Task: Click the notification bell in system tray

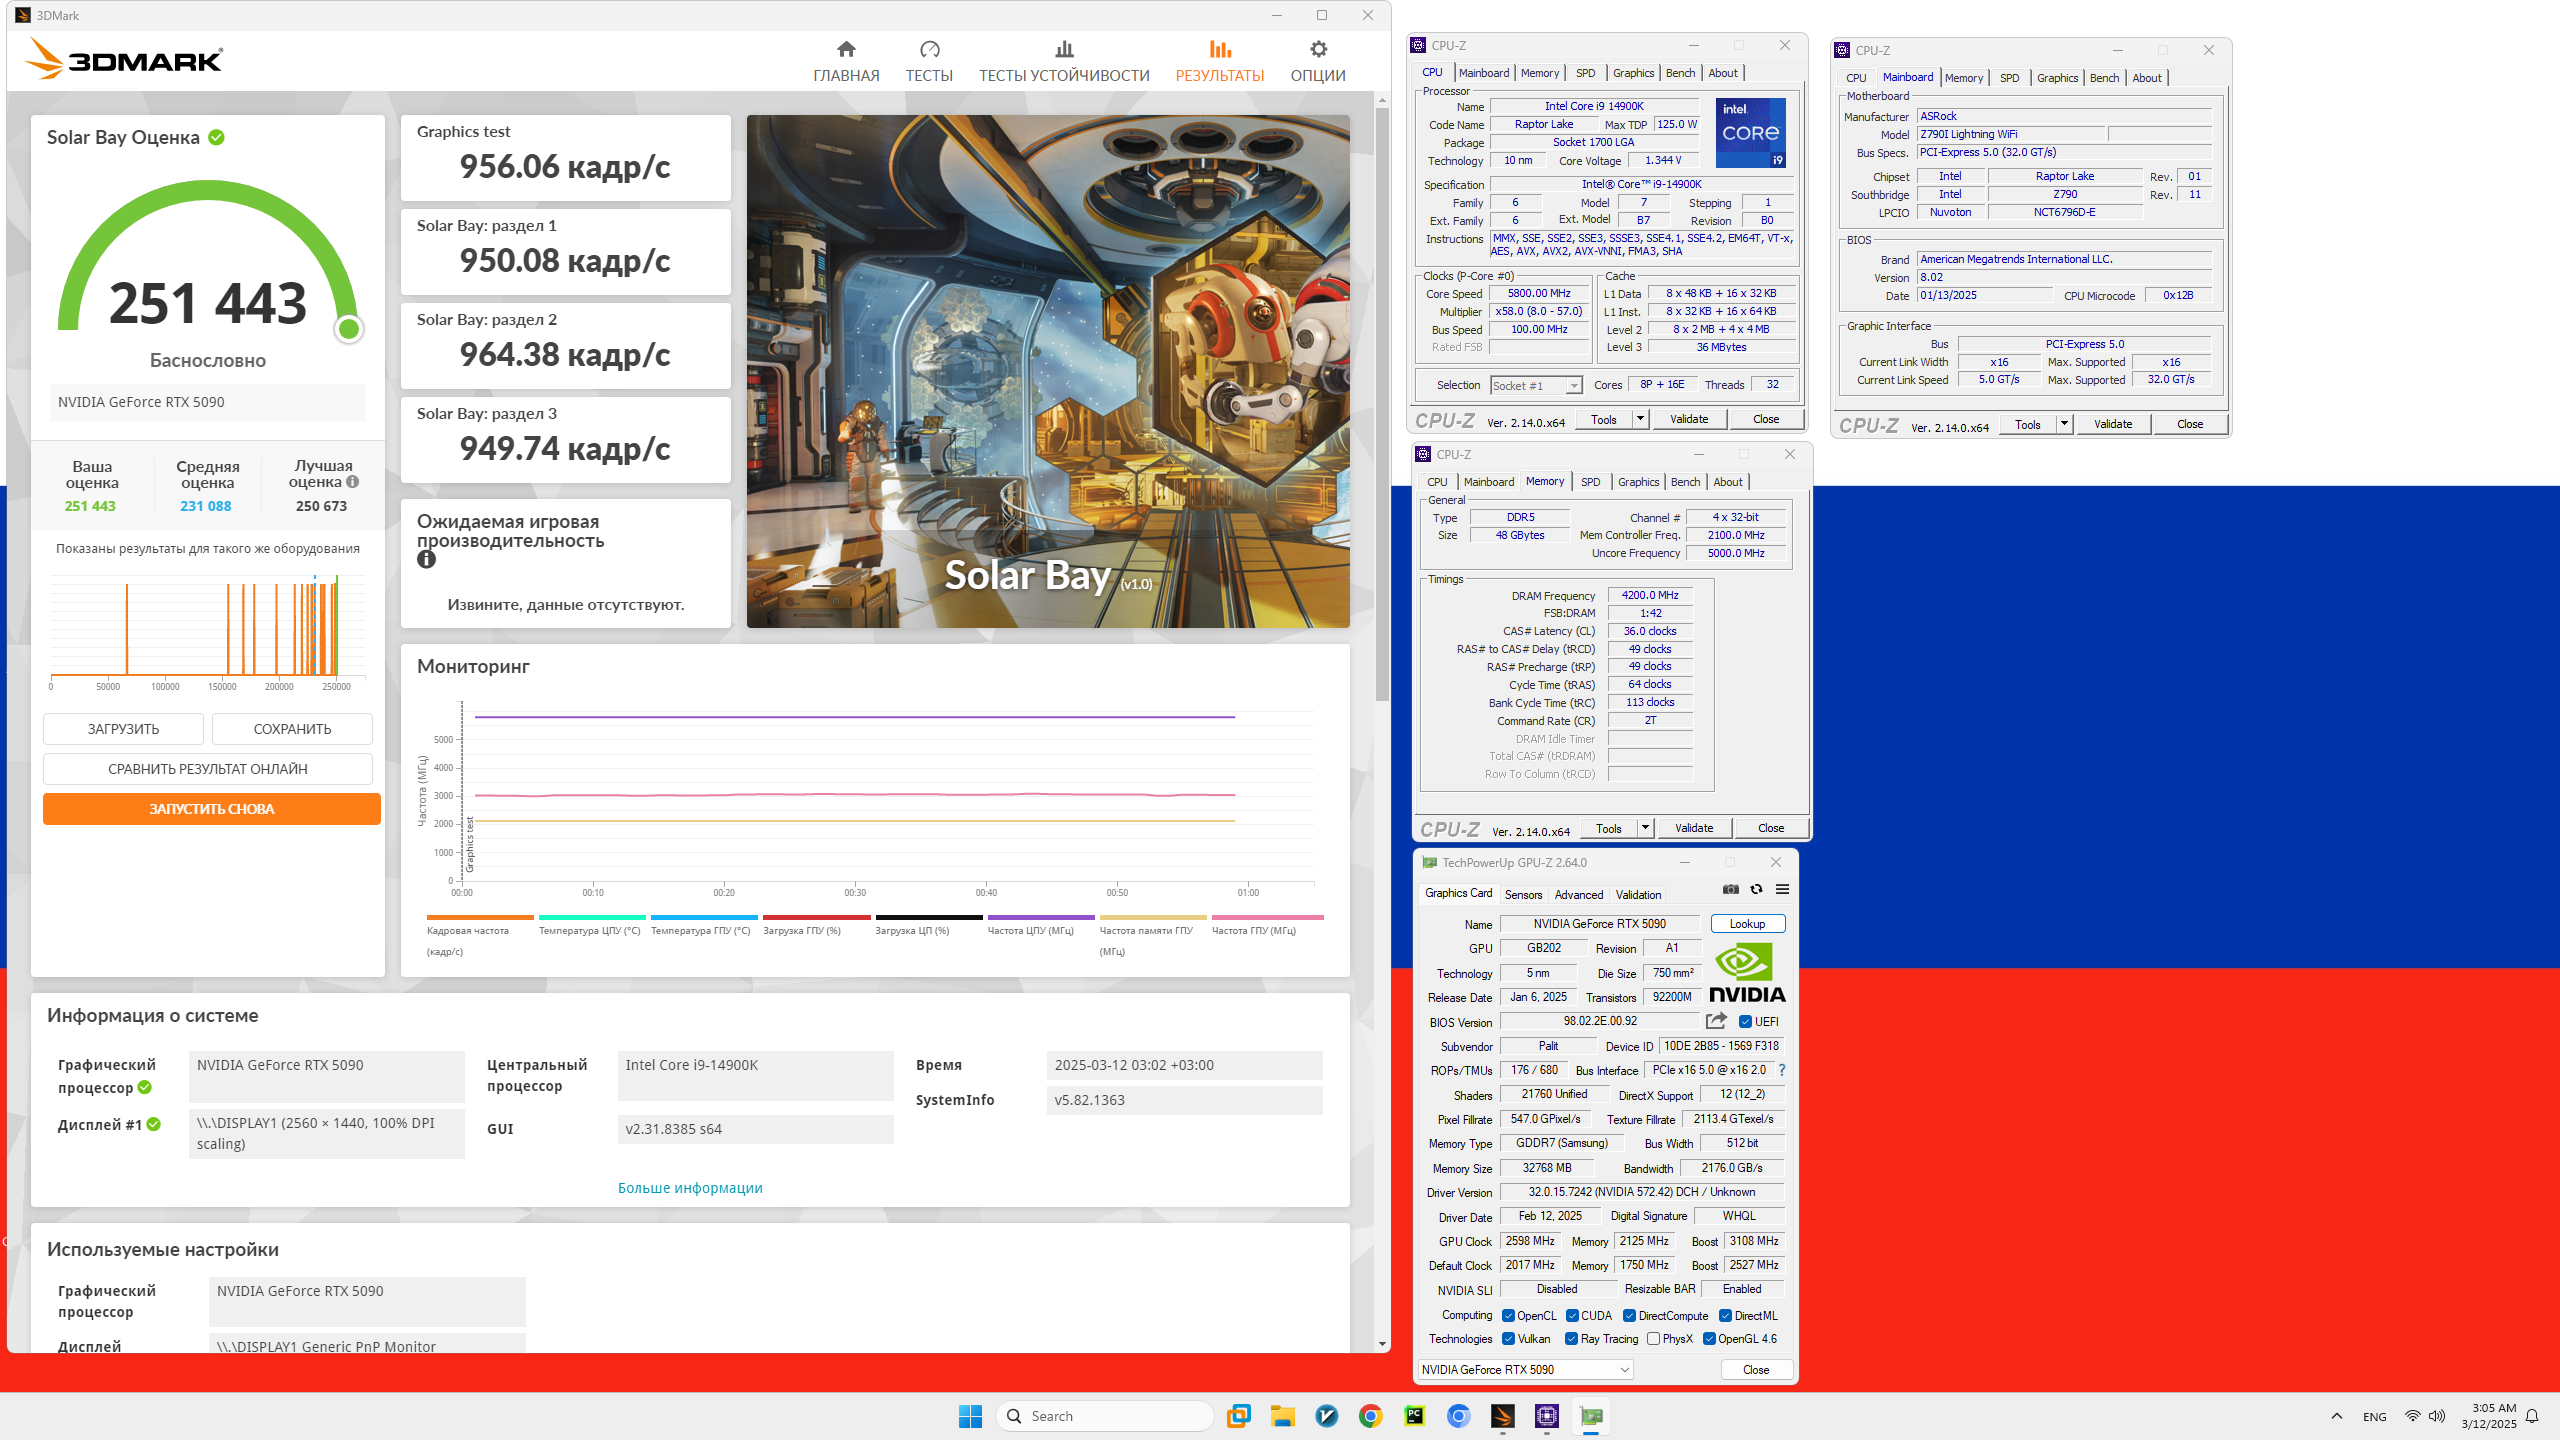Action: [x=2532, y=1416]
